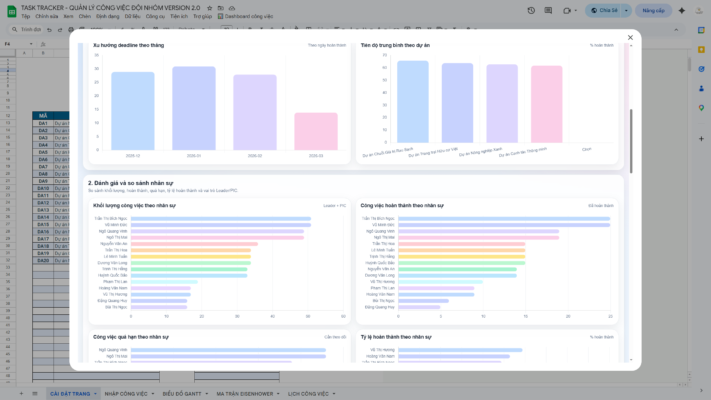This screenshot has height=400, width=711.
Task: Open Maps in side panel
Action: pyautogui.click(x=701, y=108)
